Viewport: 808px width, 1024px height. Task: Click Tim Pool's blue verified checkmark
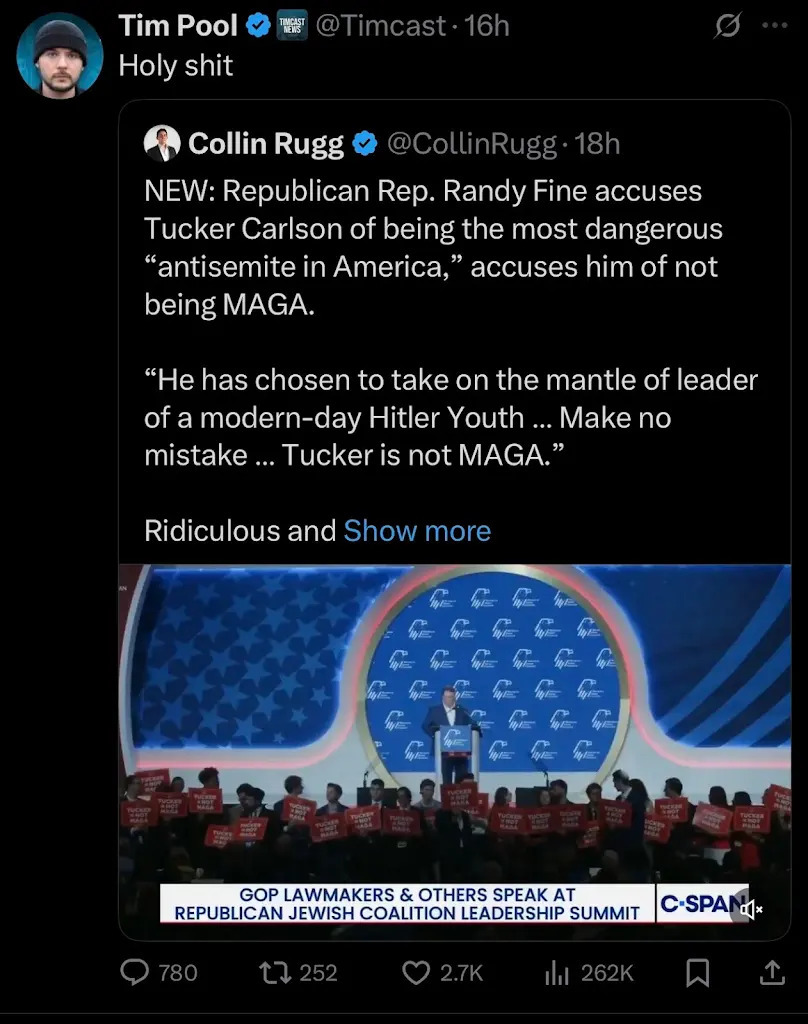(x=258, y=27)
